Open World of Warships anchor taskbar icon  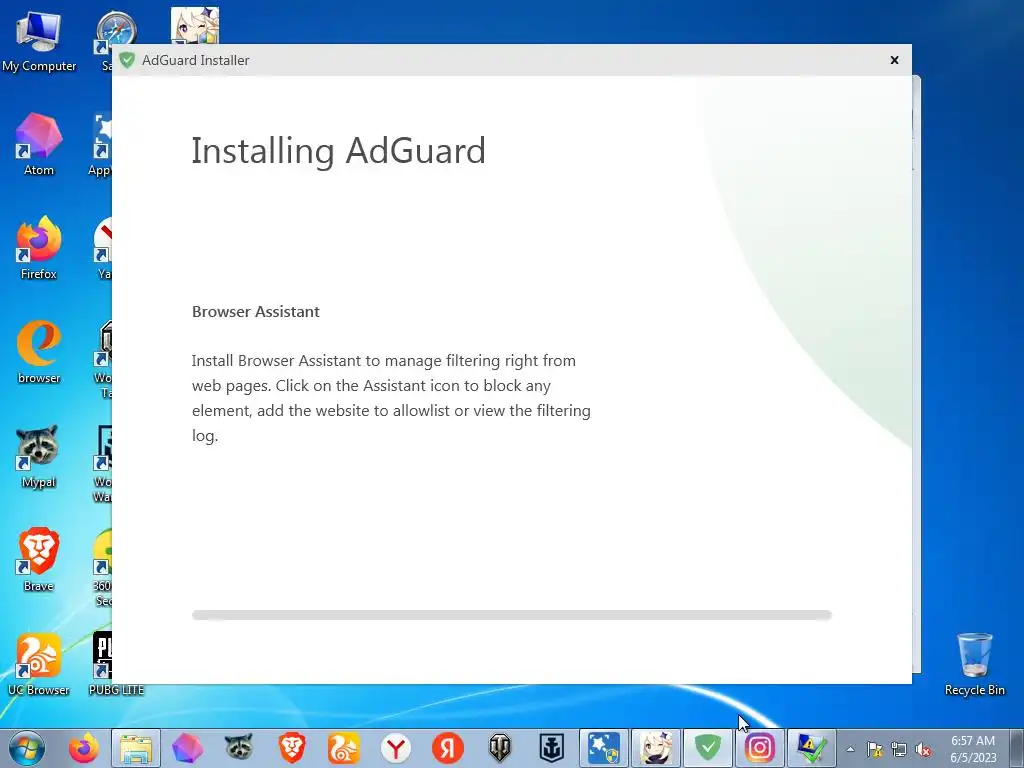pos(551,748)
